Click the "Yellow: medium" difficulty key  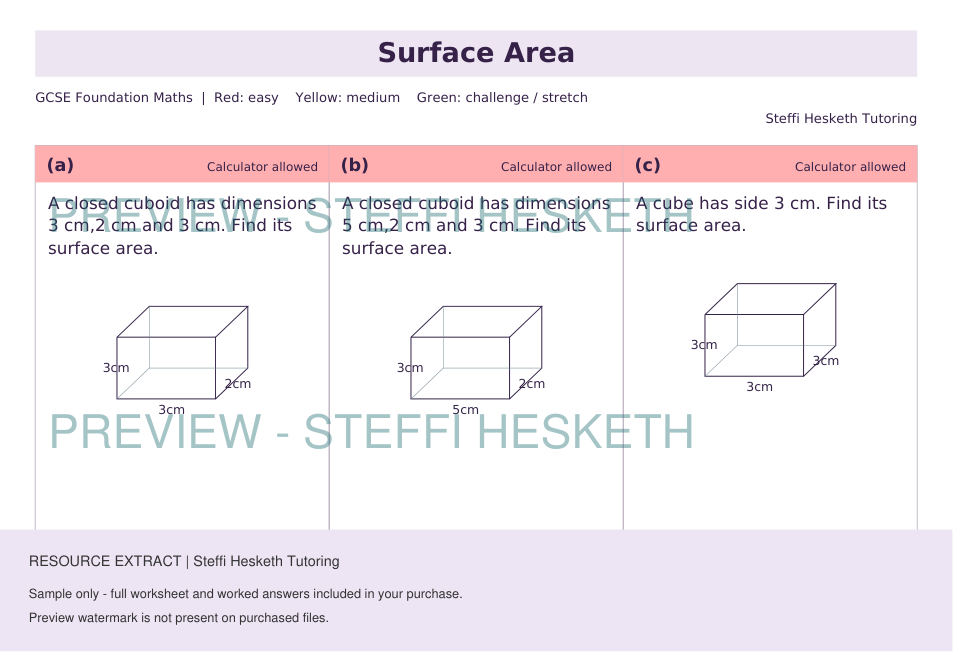coord(348,98)
